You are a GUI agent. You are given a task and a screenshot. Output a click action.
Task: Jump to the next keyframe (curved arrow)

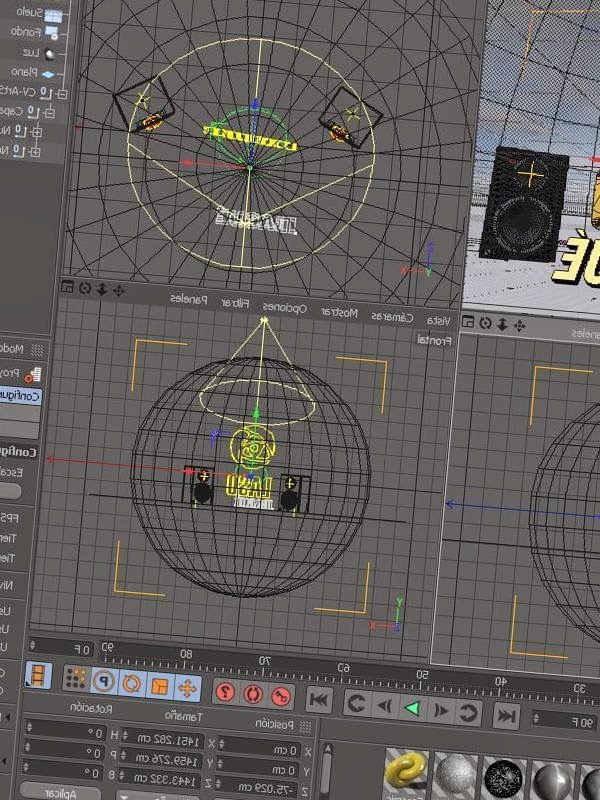(356, 704)
